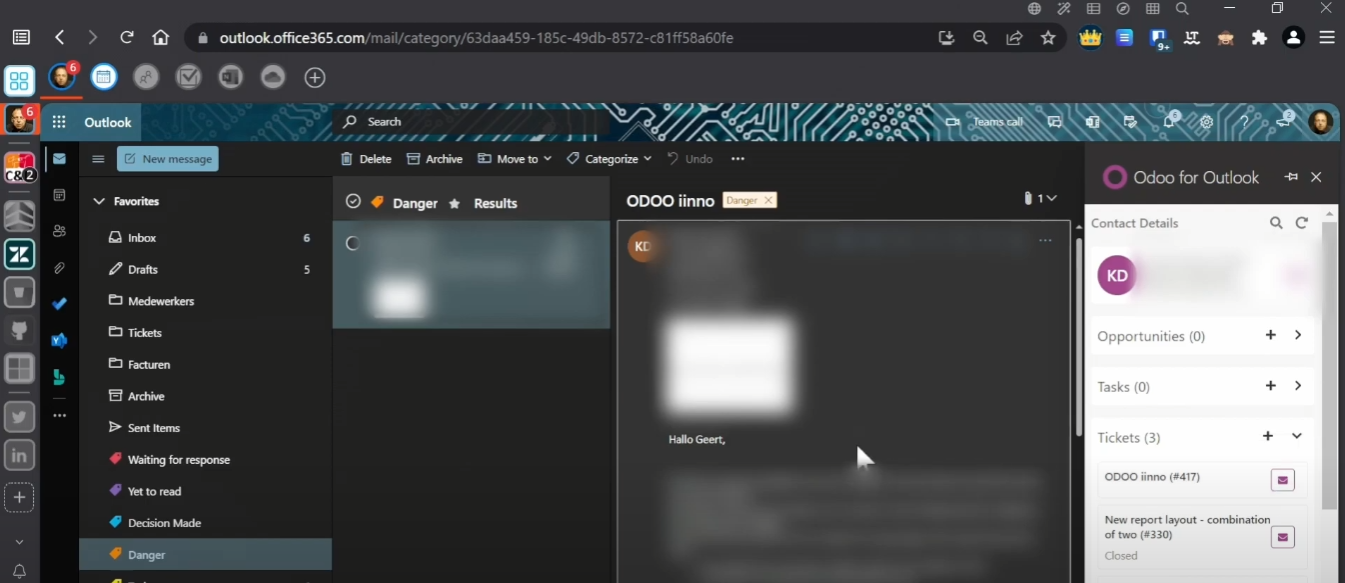
Task: Open the Sent Items folder
Action: (x=205, y=428)
